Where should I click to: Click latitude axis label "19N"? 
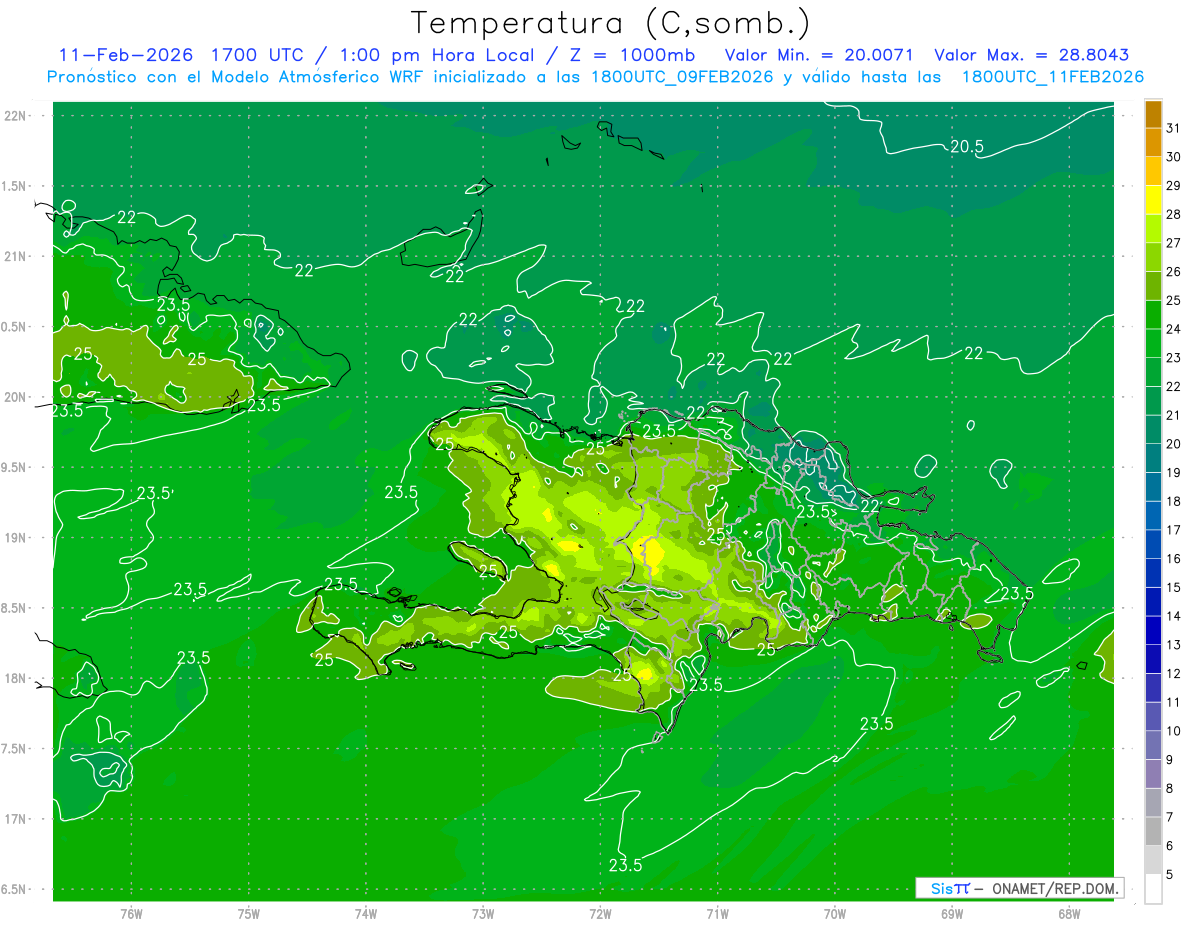(15, 538)
